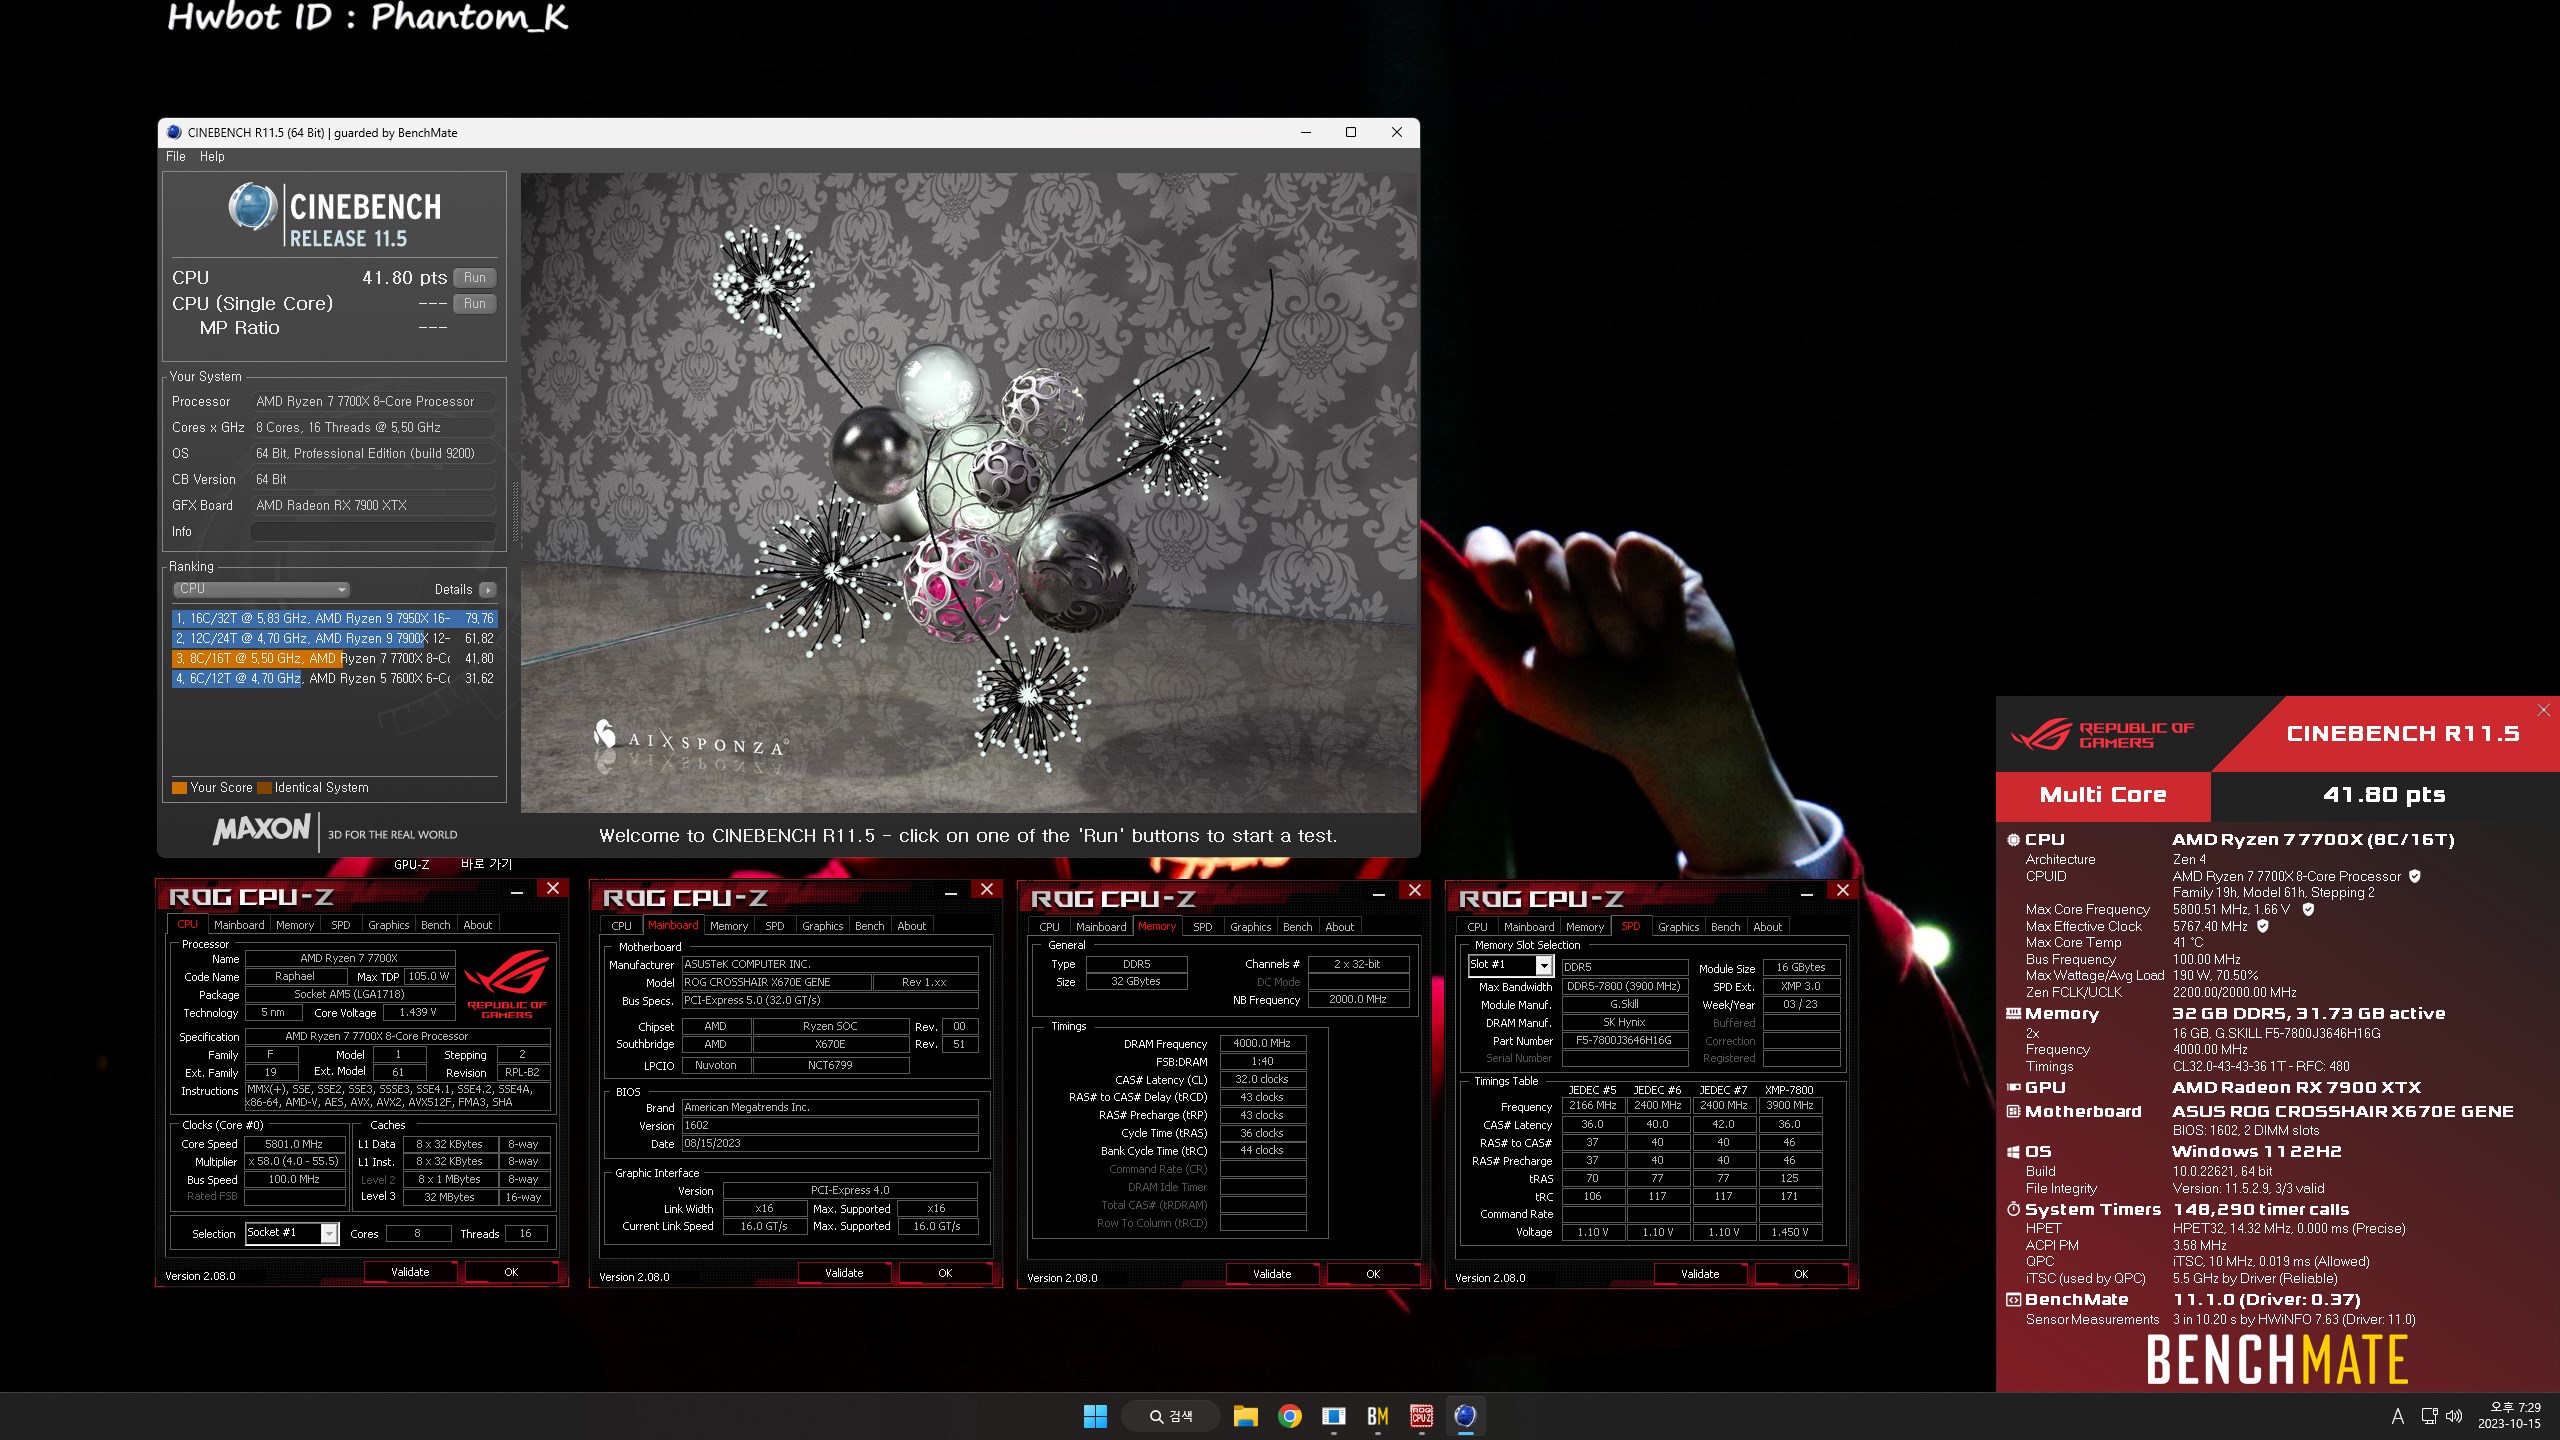Click the Cinebench title bar app icon
2560x1440 pixels.
(174, 132)
